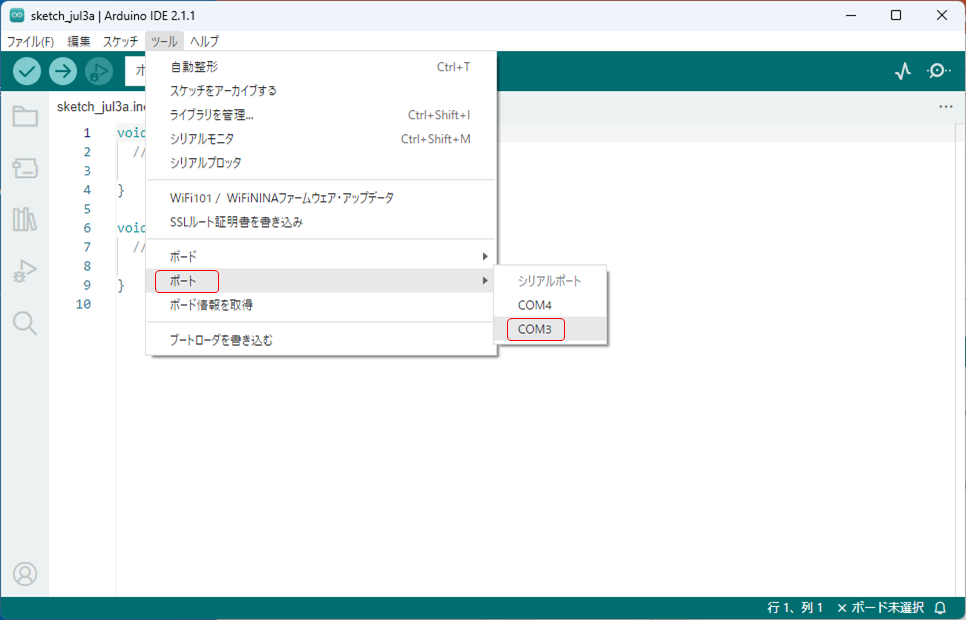Screen dimensions: 966x620
Task: Choose シリアルプロッタ menu entry
Action: pyautogui.click(x=321, y=163)
